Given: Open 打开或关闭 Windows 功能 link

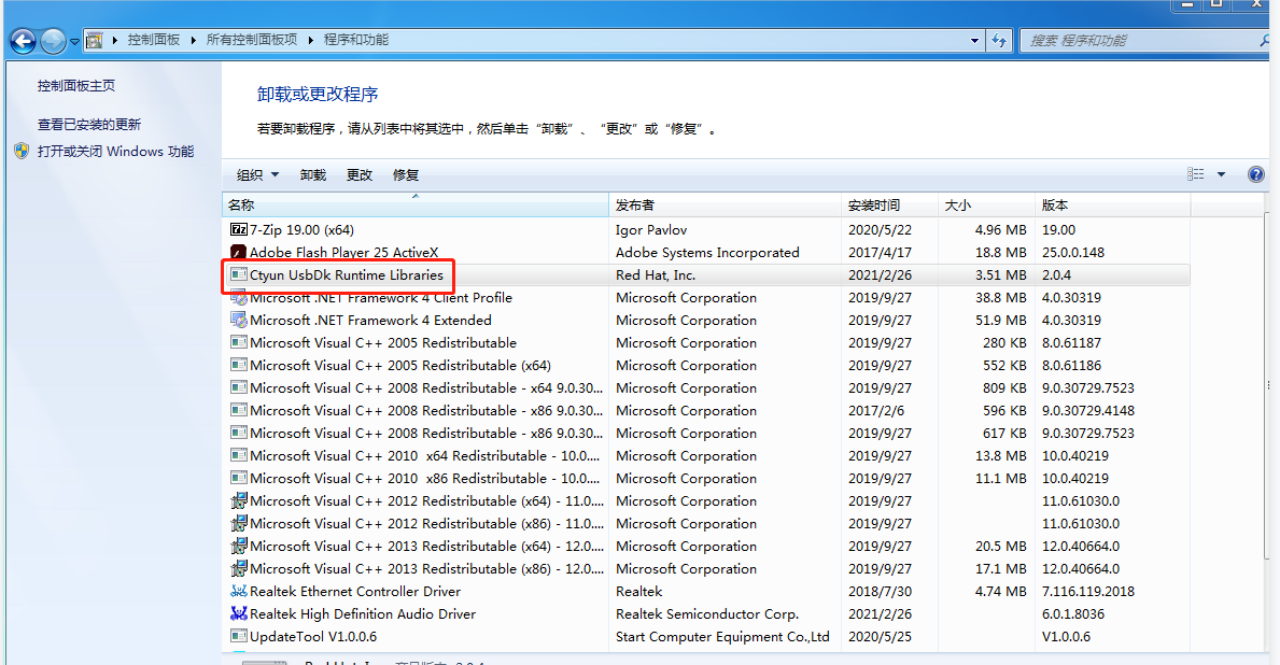Looking at the screenshot, I should coord(115,152).
